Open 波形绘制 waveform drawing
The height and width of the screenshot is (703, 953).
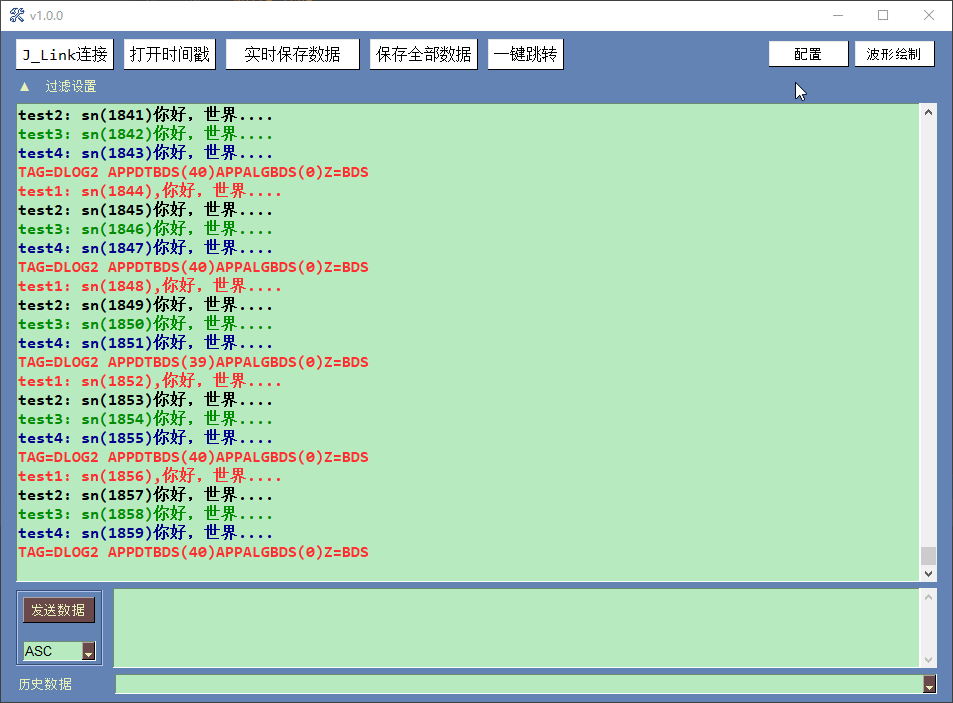[x=894, y=54]
